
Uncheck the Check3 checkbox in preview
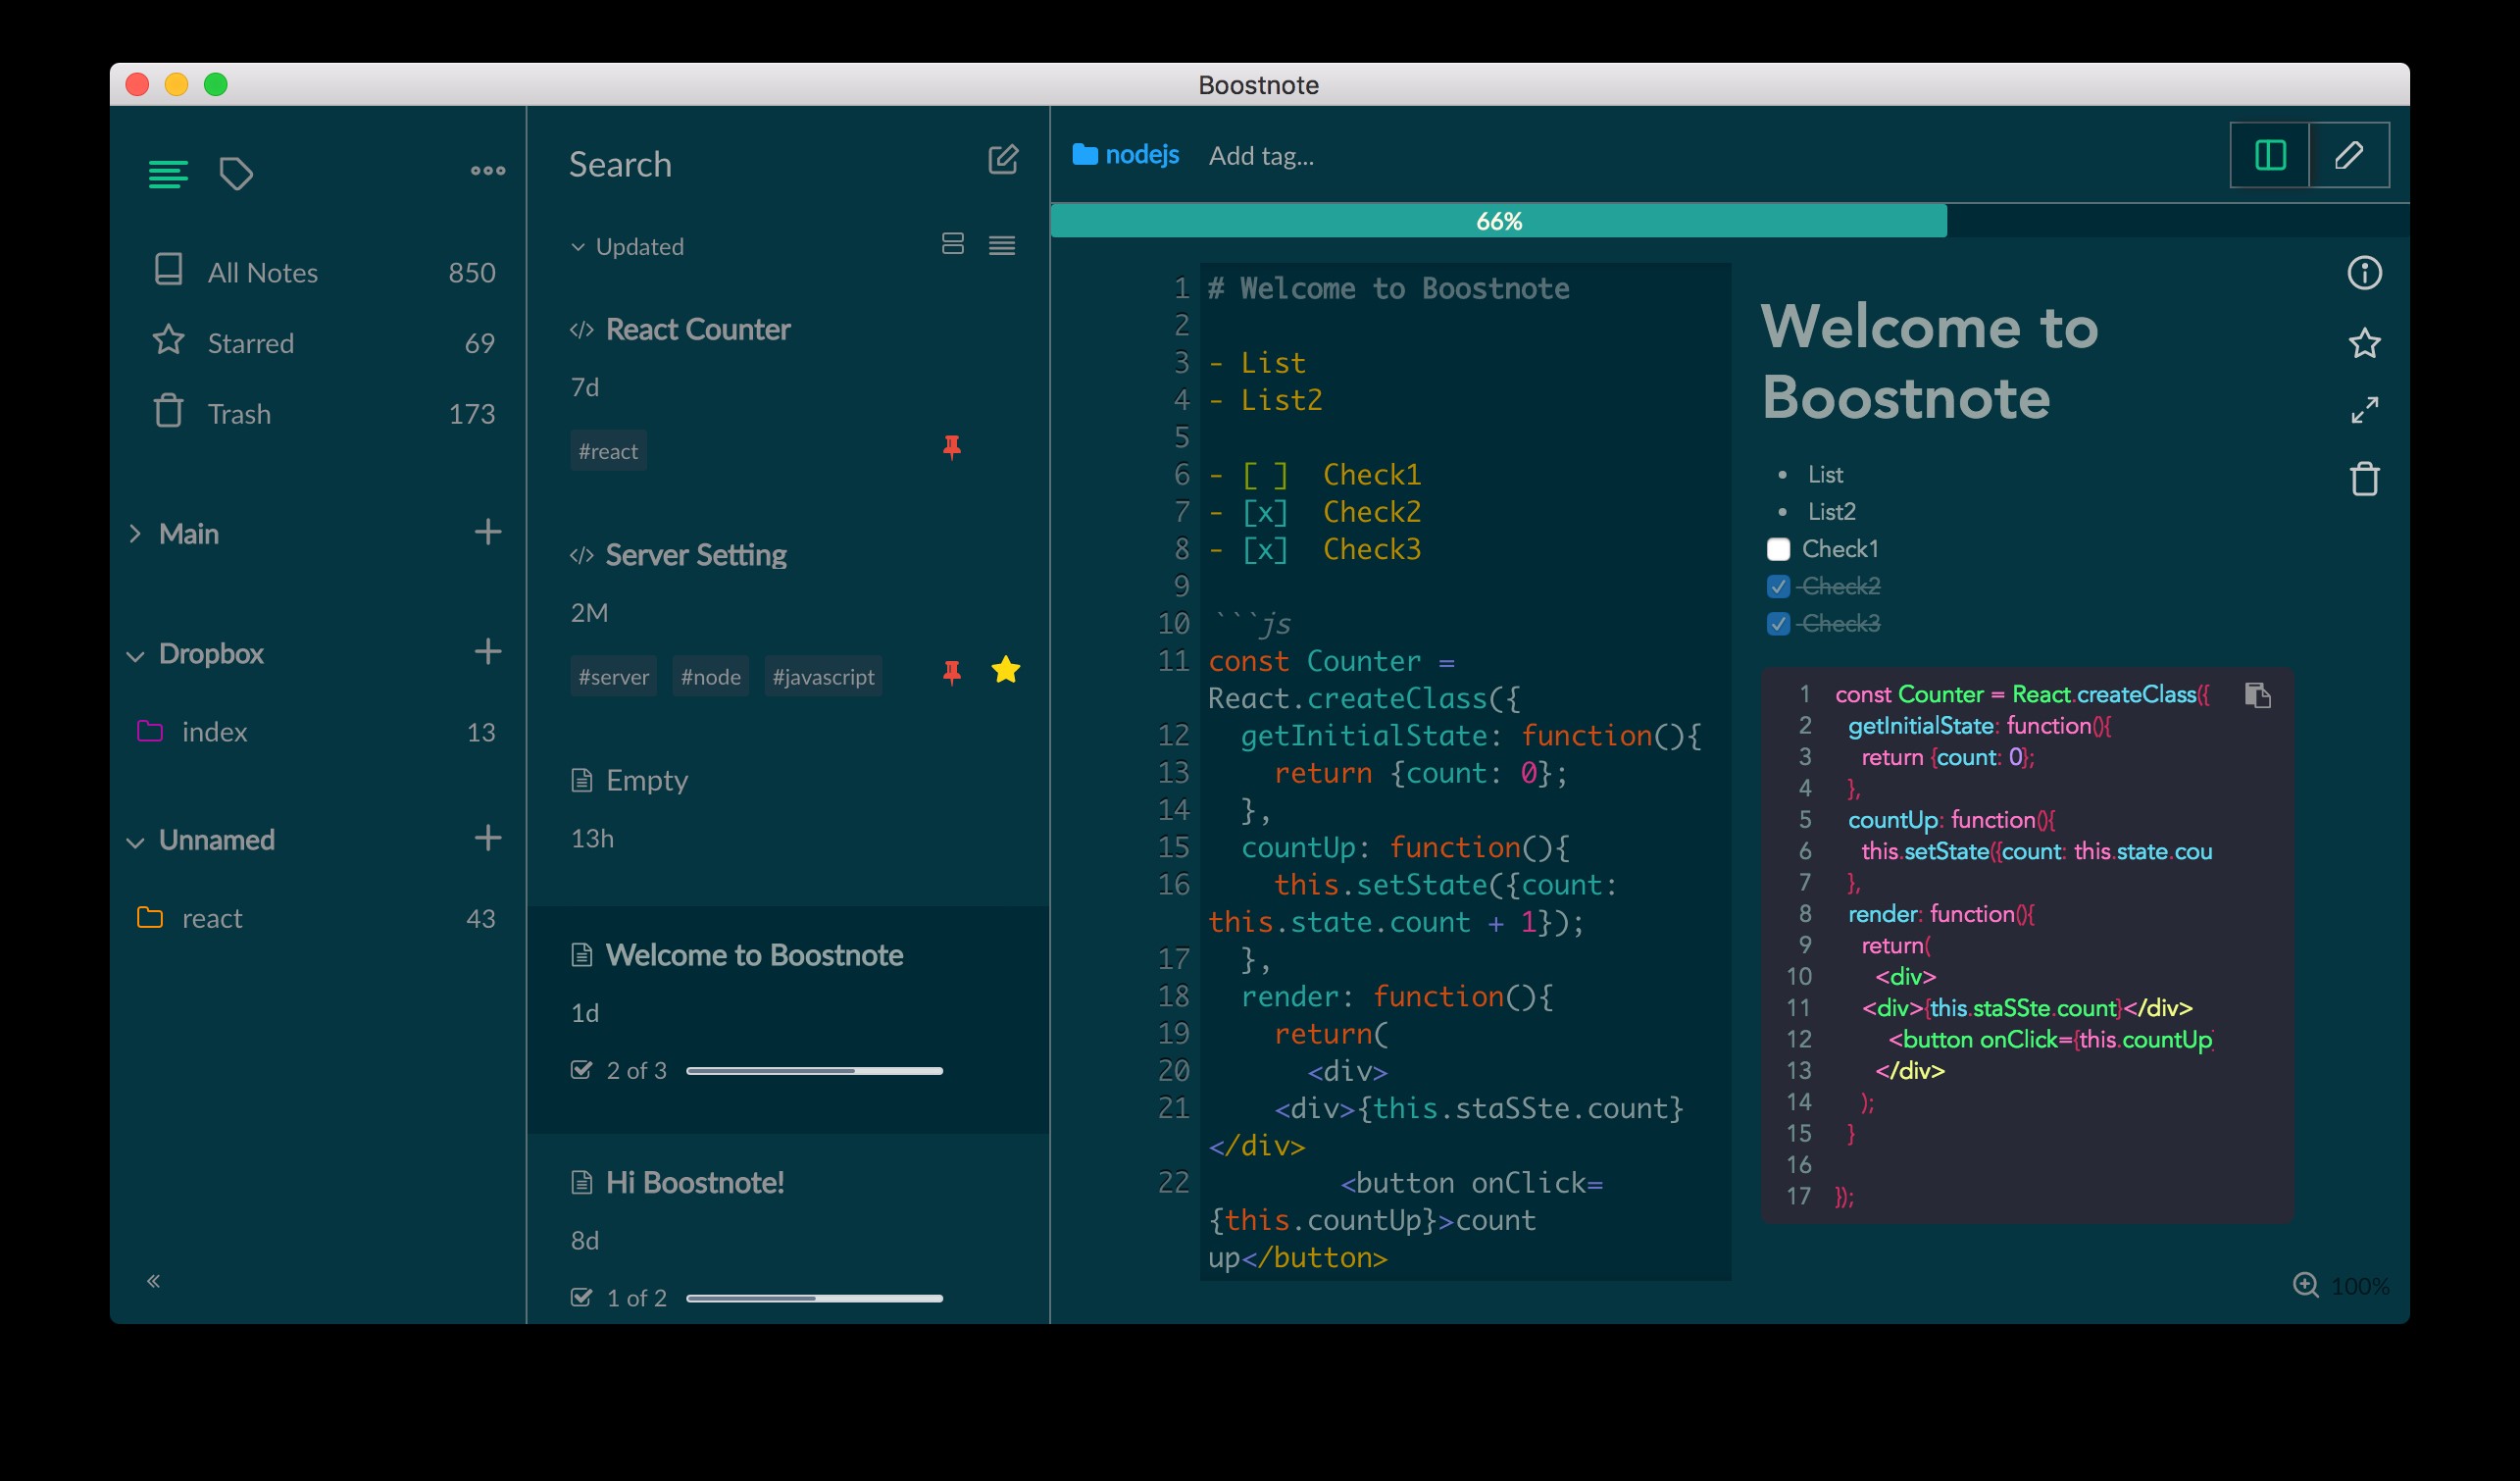point(1778,624)
